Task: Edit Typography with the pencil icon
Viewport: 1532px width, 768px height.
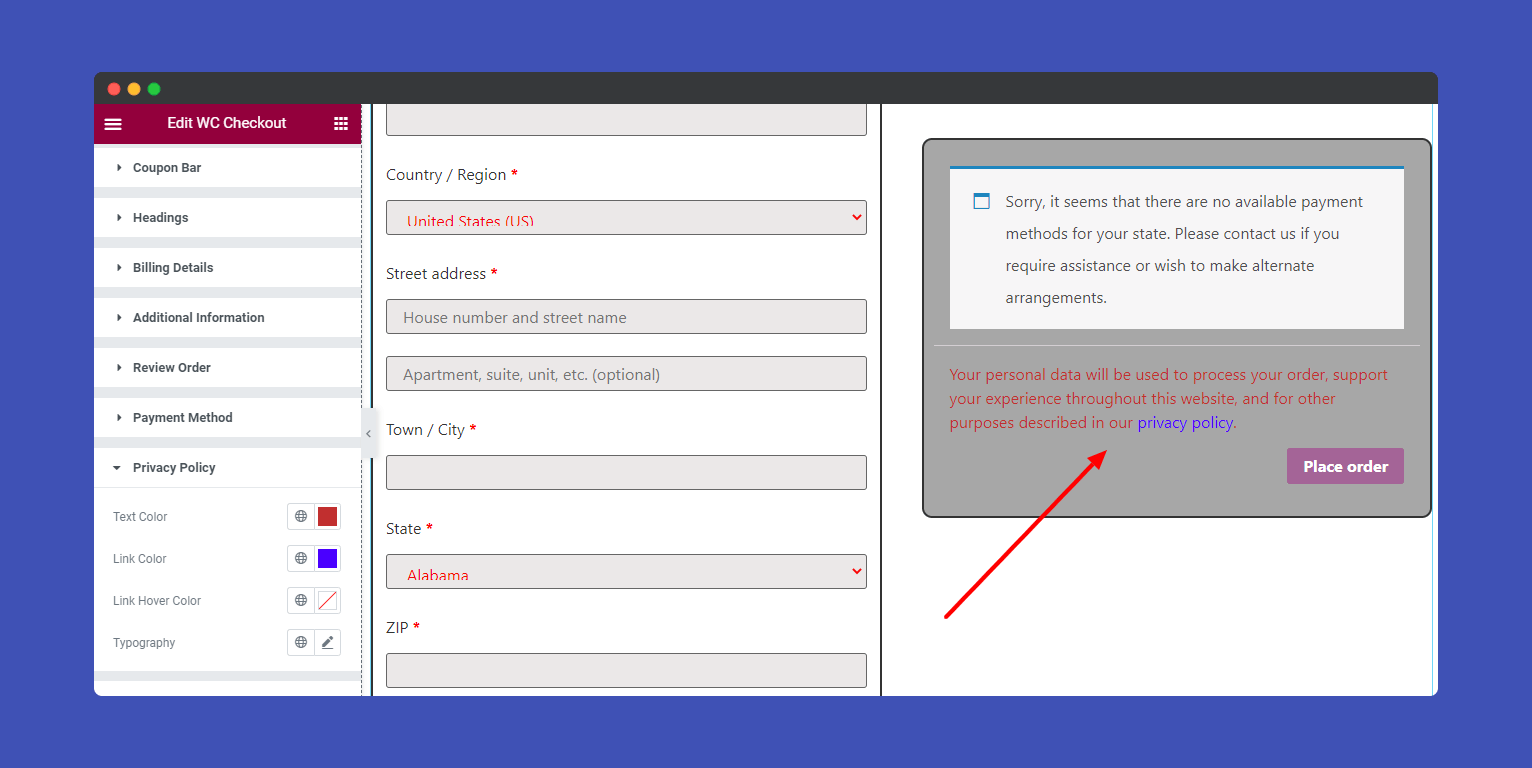Action: tap(327, 643)
